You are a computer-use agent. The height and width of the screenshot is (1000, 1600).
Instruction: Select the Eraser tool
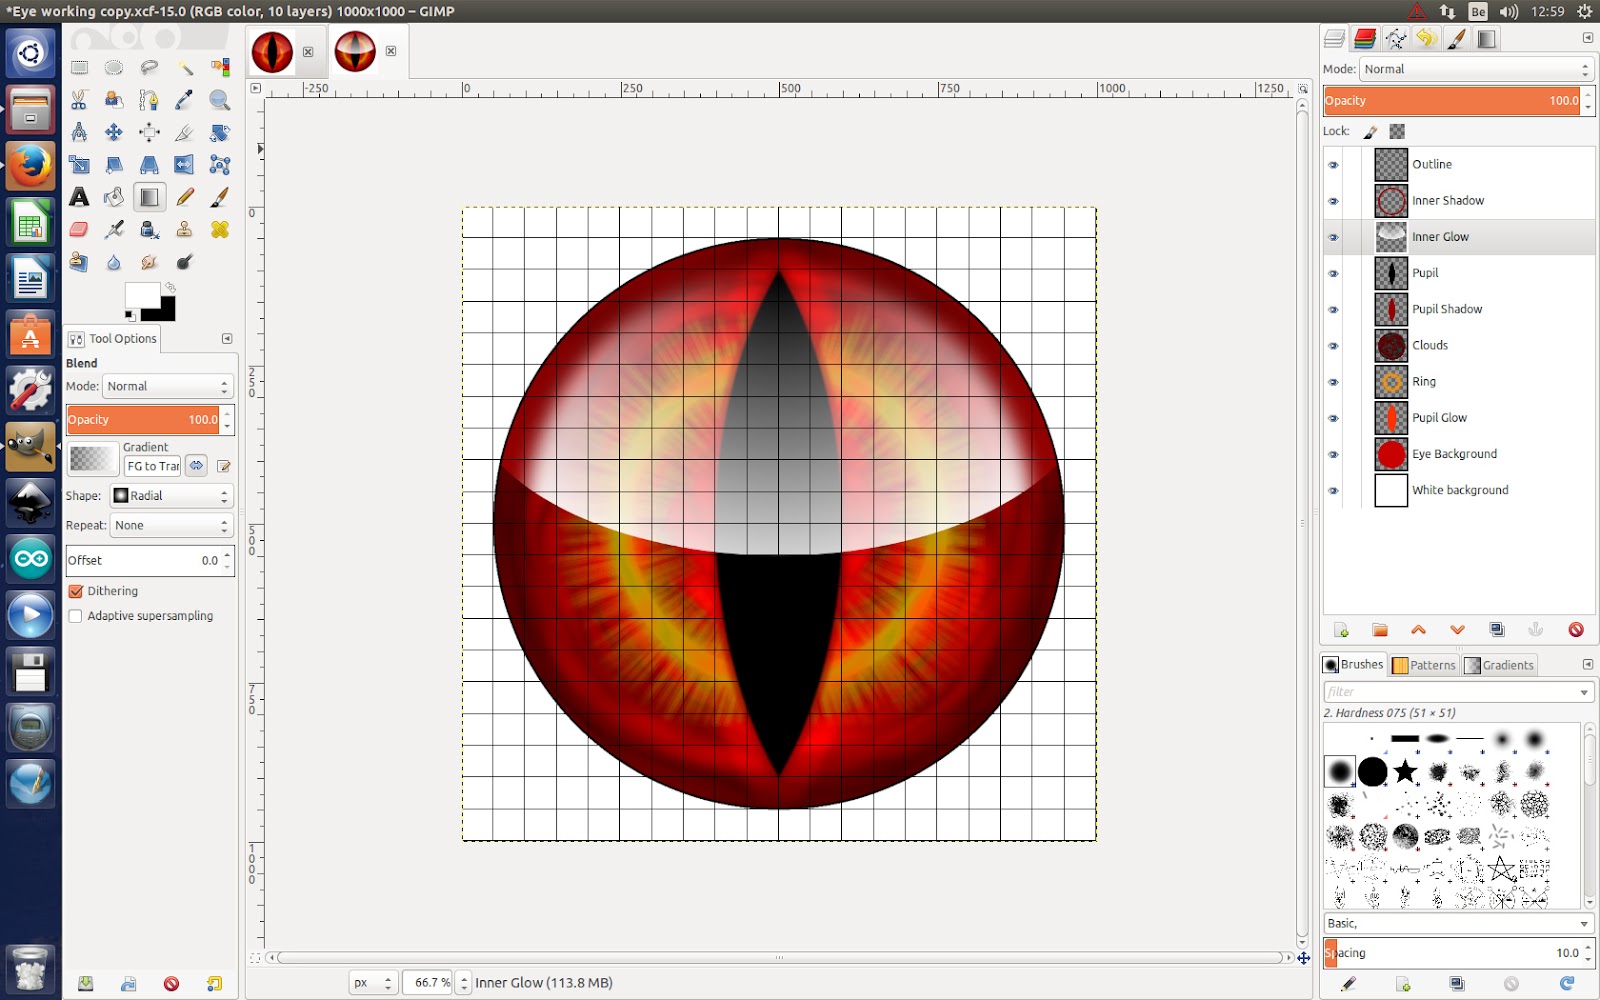coord(80,229)
